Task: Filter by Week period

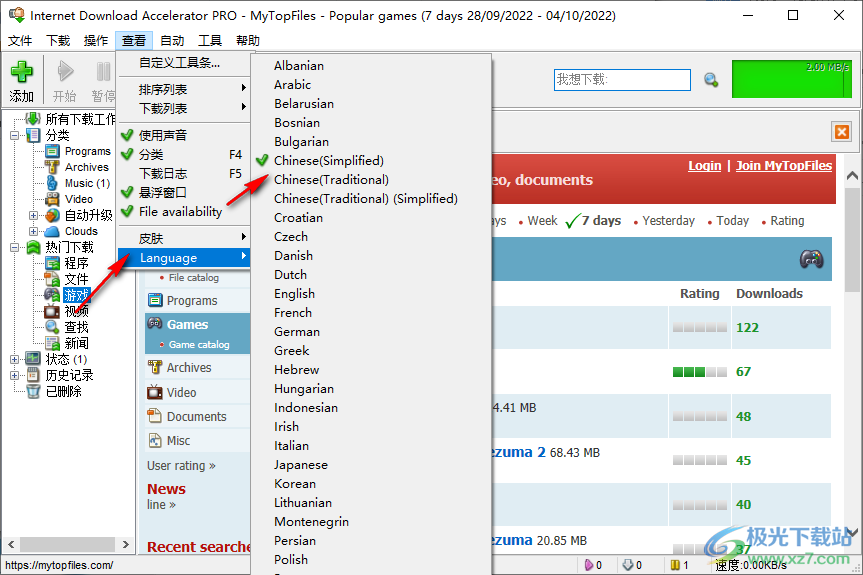Action: tap(542, 221)
